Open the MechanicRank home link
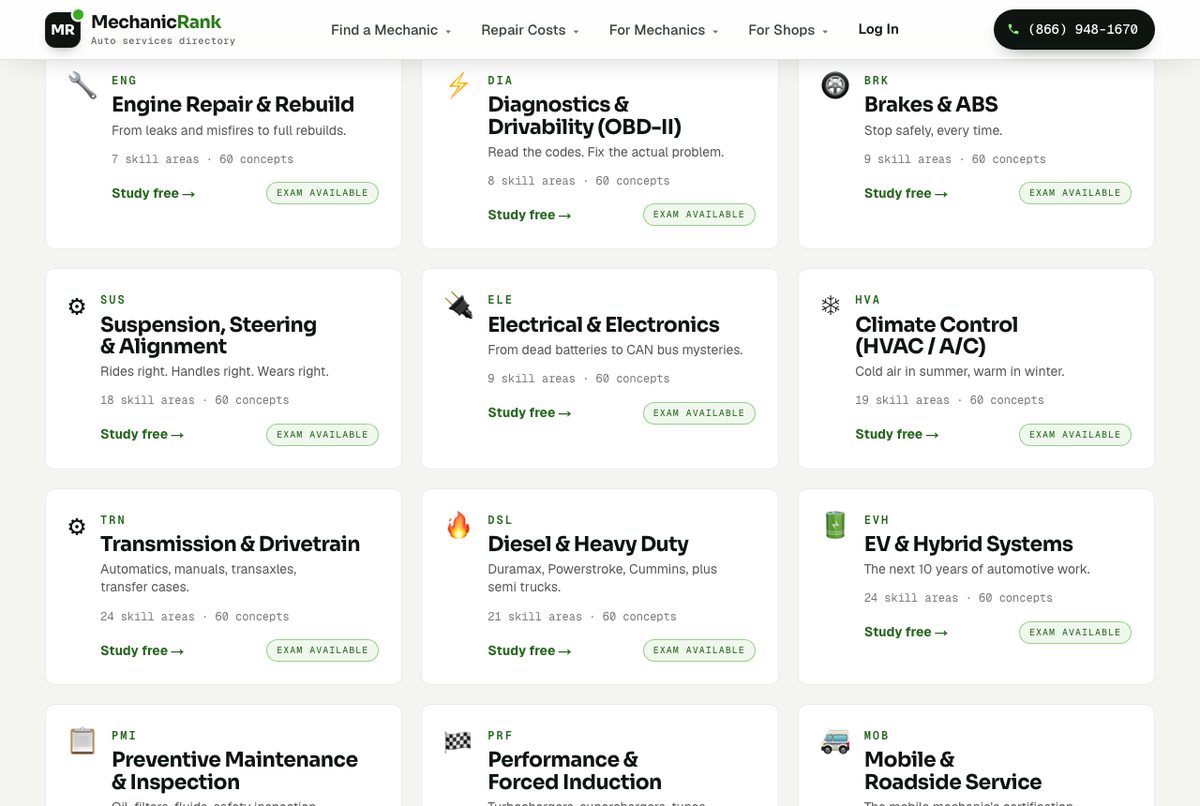1200x806 pixels. [141, 30]
